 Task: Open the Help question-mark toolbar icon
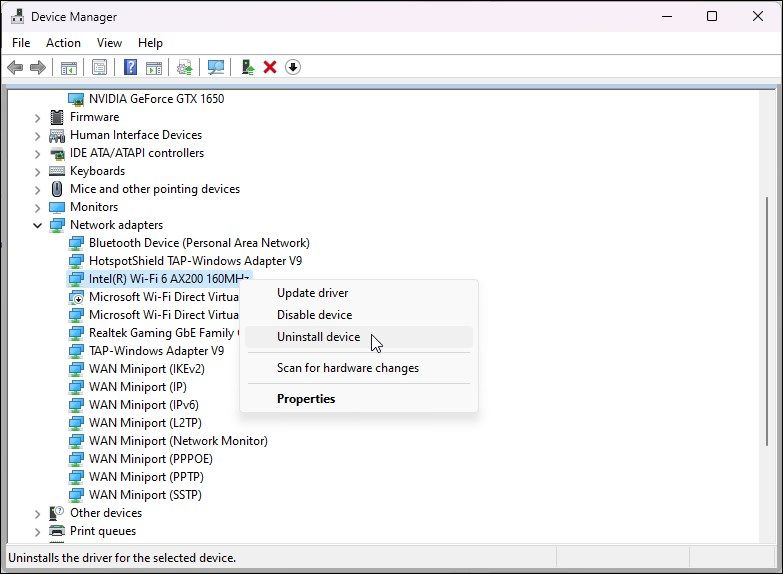coord(130,67)
